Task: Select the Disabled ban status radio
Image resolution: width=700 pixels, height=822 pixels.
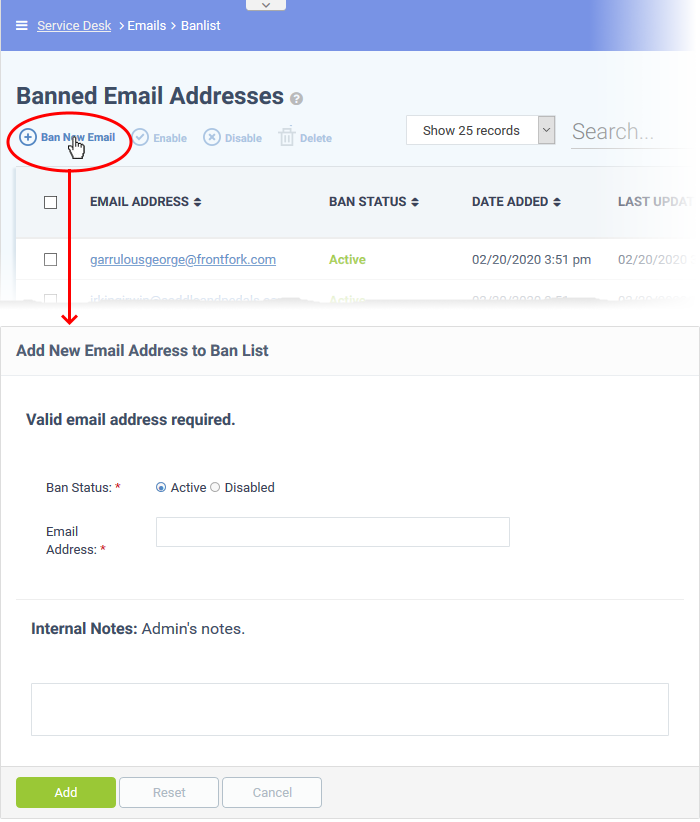Action: 215,488
